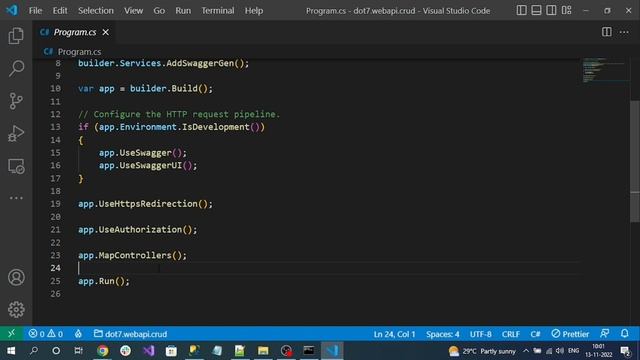Viewport: 640px width, 360px height.
Task: Open the editor More Actions ellipsis
Action: (624, 32)
